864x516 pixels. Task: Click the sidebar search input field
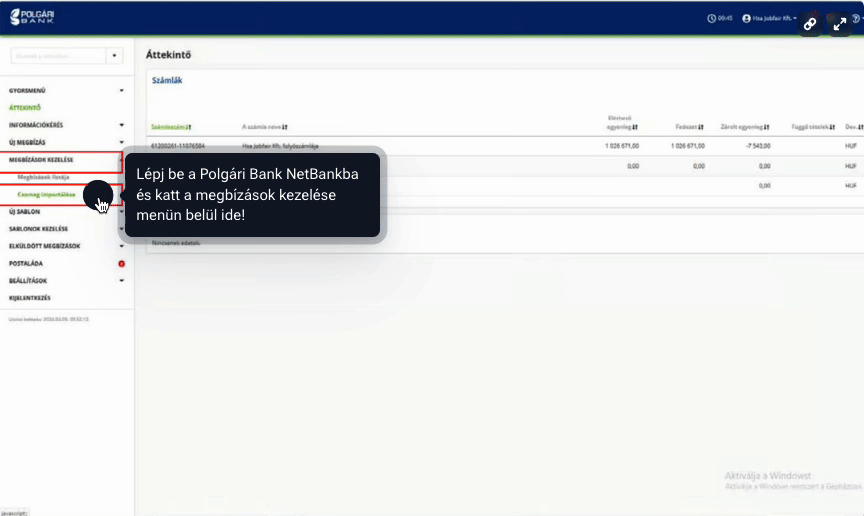pyautogui.click(x=58, y=56)
